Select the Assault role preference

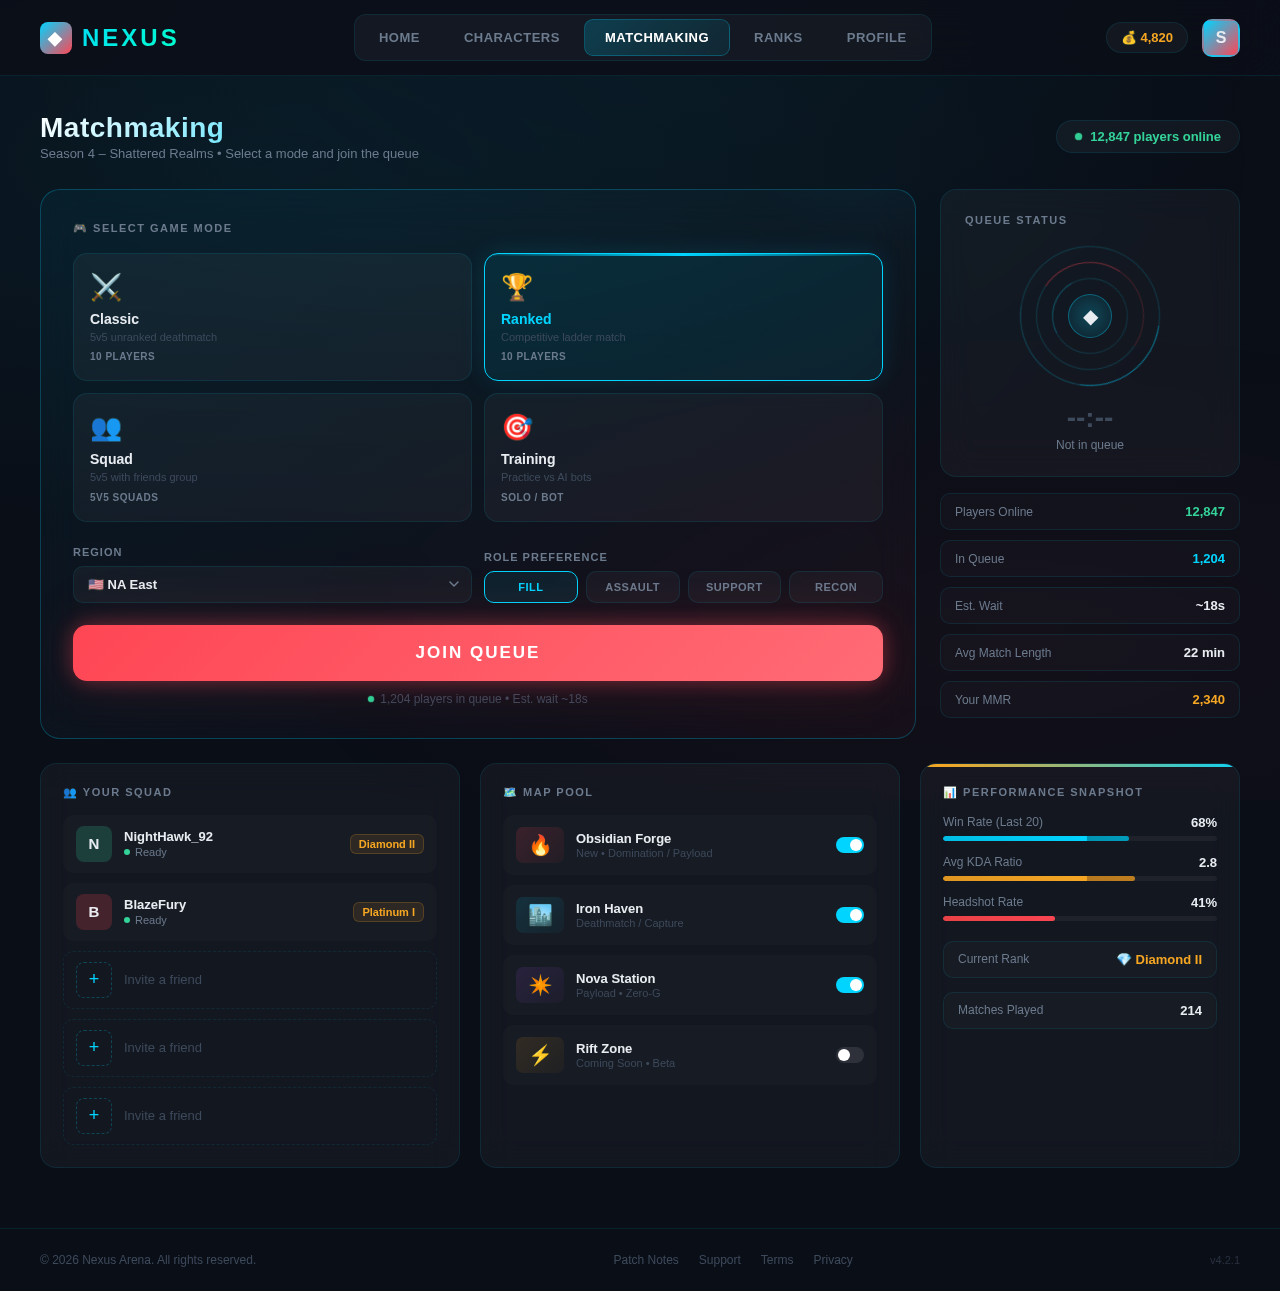632,587
